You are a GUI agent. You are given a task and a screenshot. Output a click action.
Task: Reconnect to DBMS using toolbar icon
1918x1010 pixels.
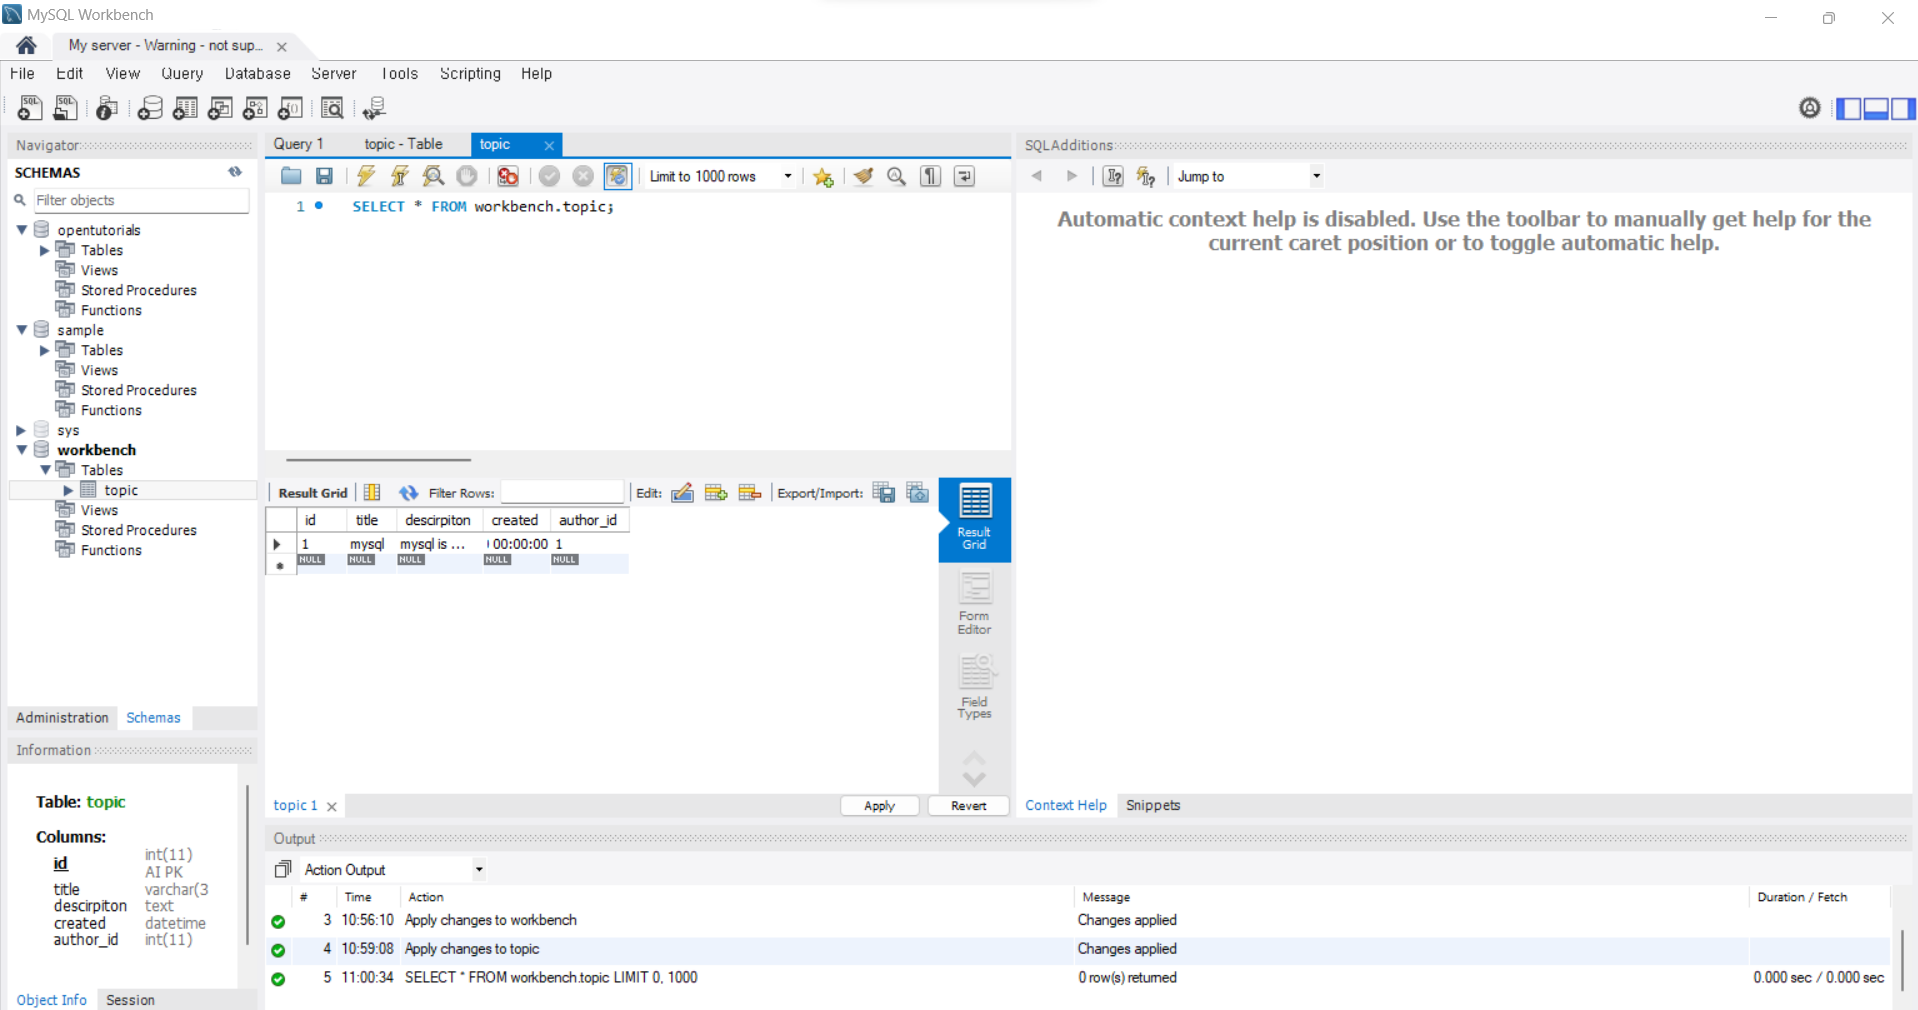pyautogui.click(x=374, y=108)
